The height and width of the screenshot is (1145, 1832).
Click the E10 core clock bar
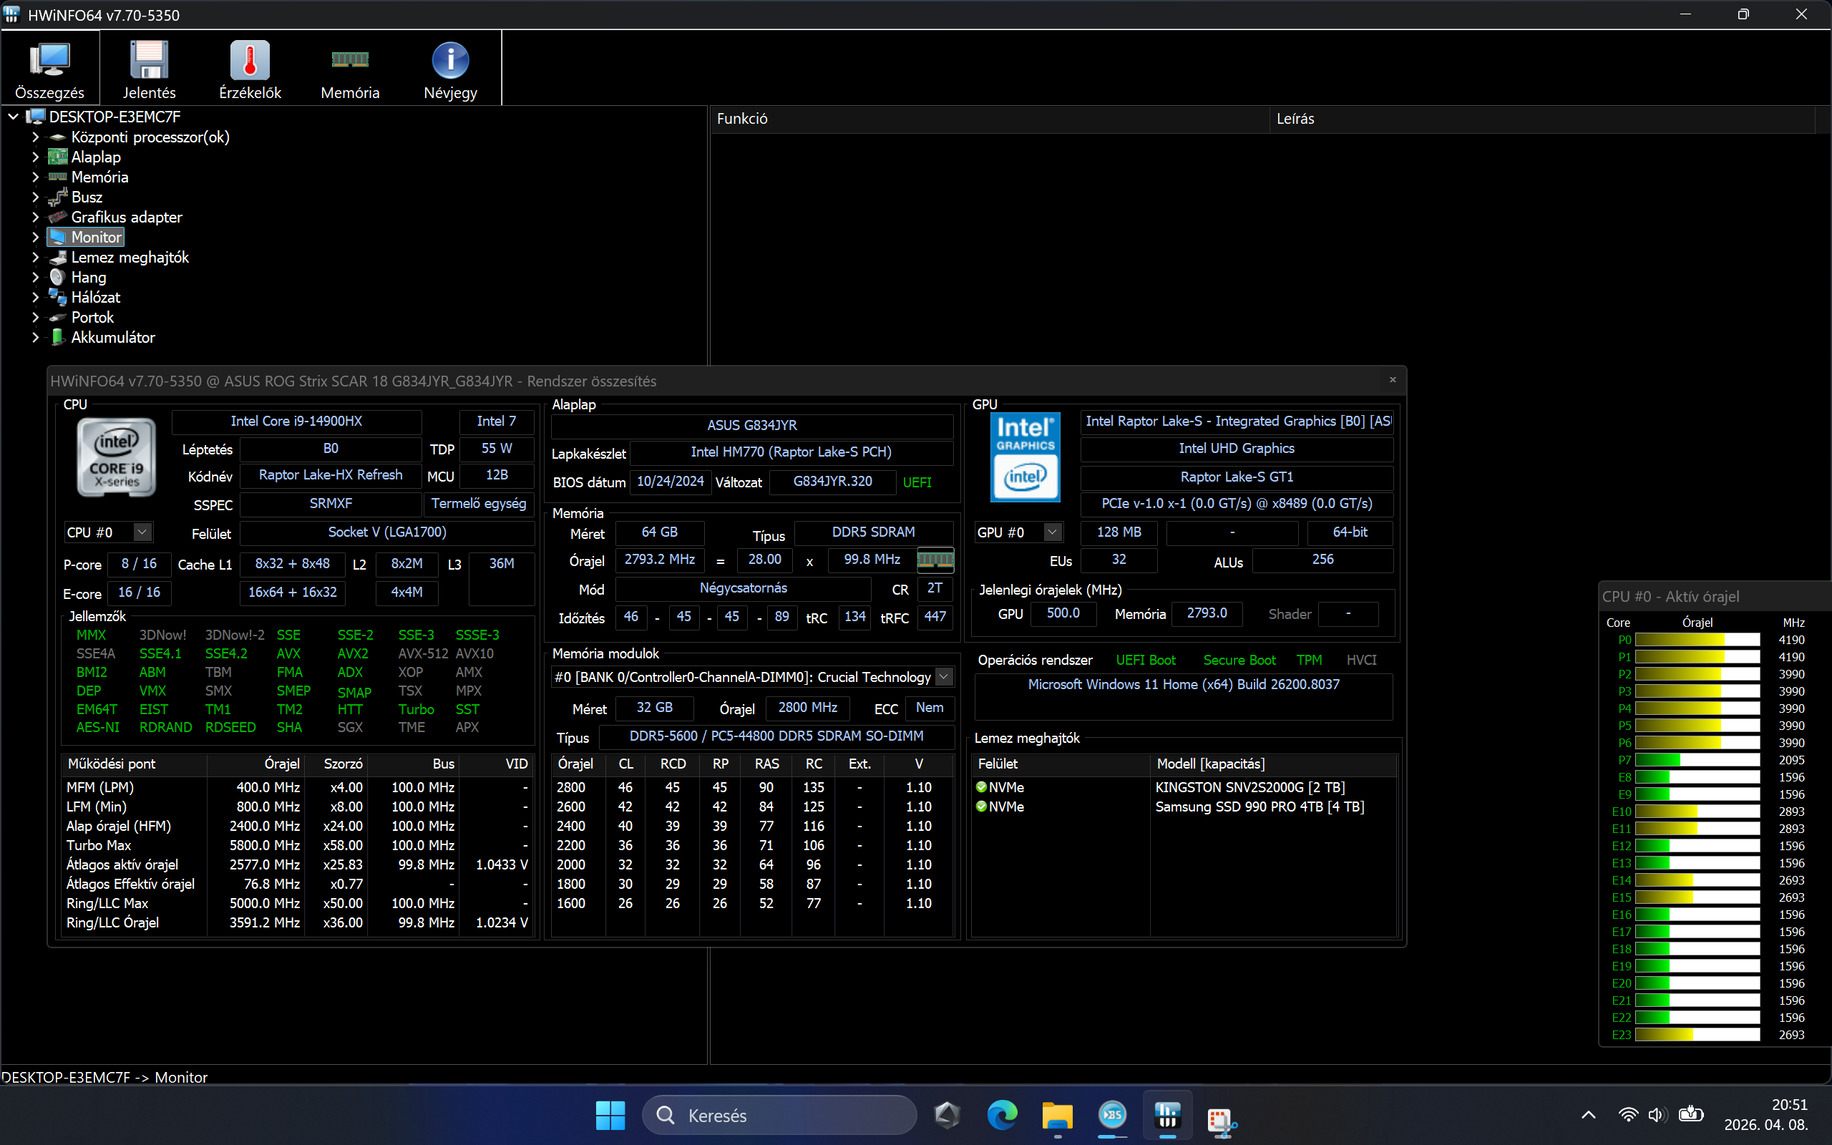[1698, 812]
